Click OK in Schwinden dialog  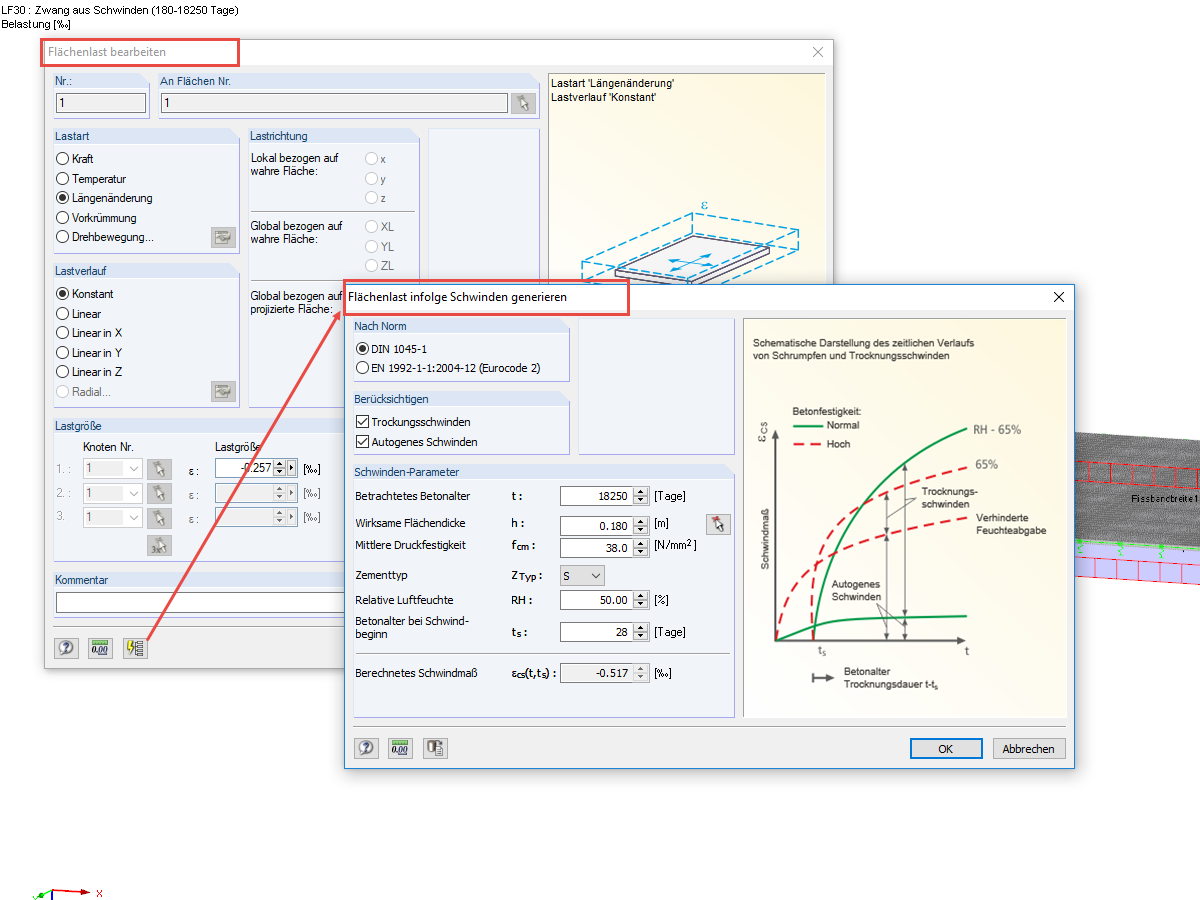click(x=946, y=749)
